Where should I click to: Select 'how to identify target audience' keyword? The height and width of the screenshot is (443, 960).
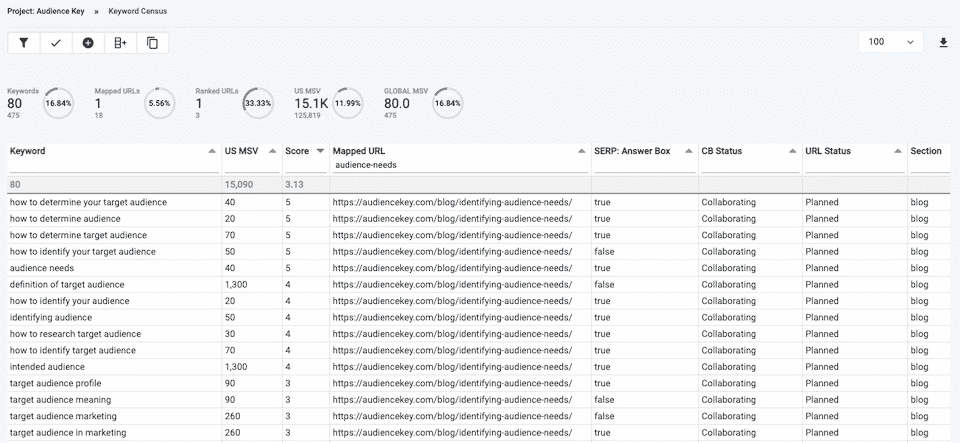73,351
